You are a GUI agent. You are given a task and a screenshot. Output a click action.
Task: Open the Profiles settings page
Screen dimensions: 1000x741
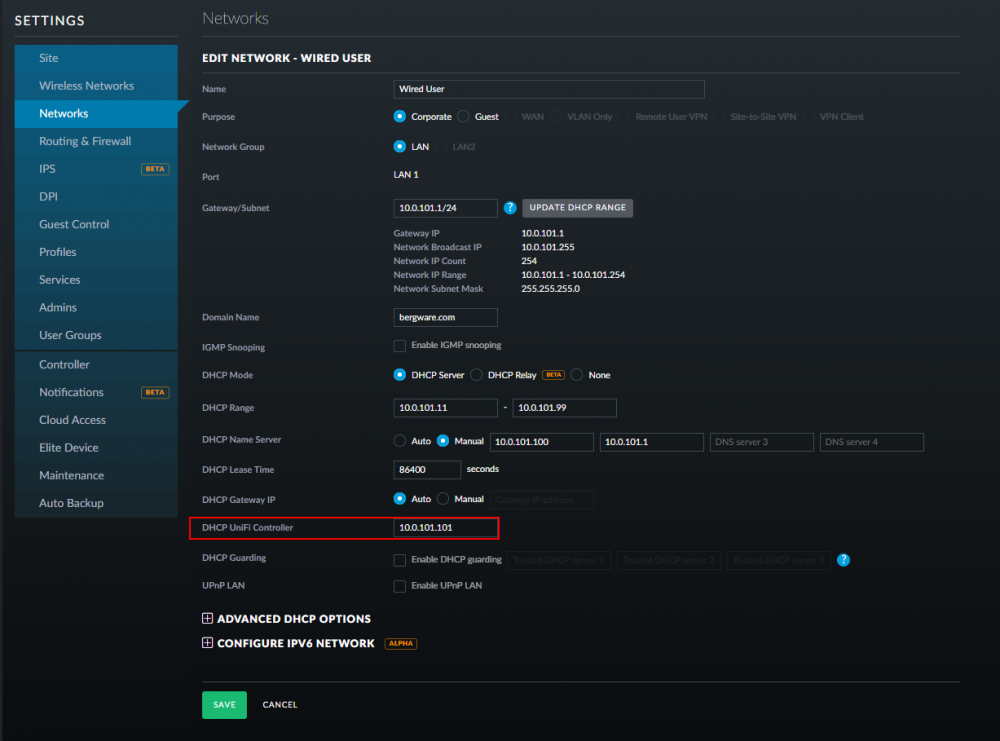point(96,252)
